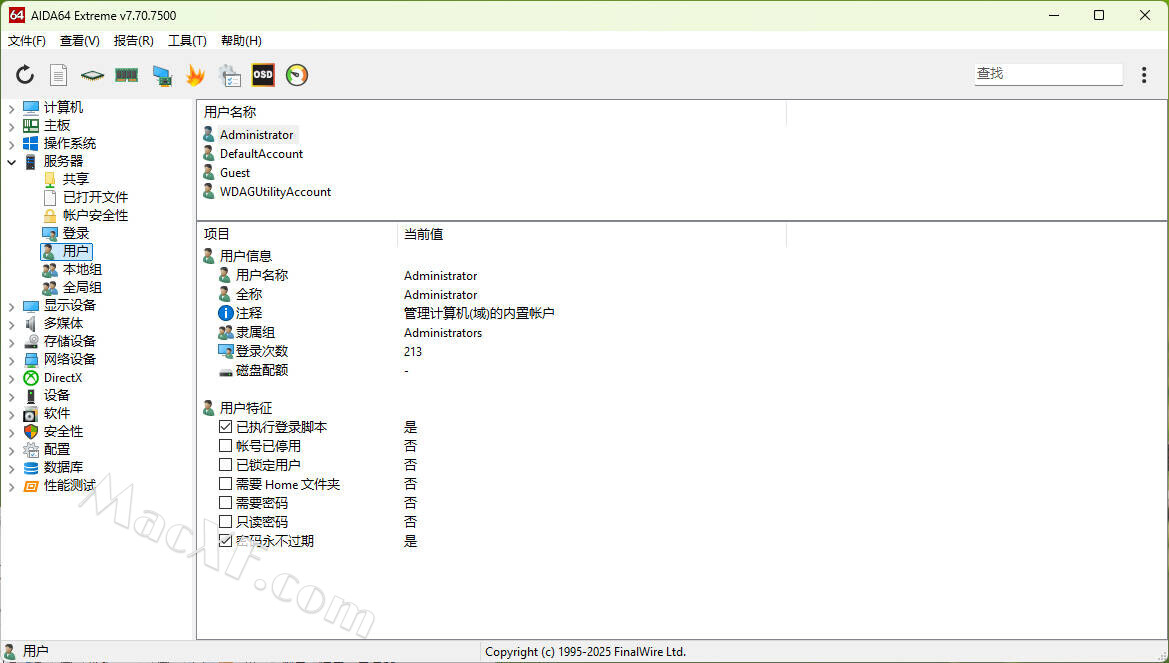The height and width of the screenshot is (663, 1169).
Task: Open the audit checklist toolbar icon
Action: point(230,75)
